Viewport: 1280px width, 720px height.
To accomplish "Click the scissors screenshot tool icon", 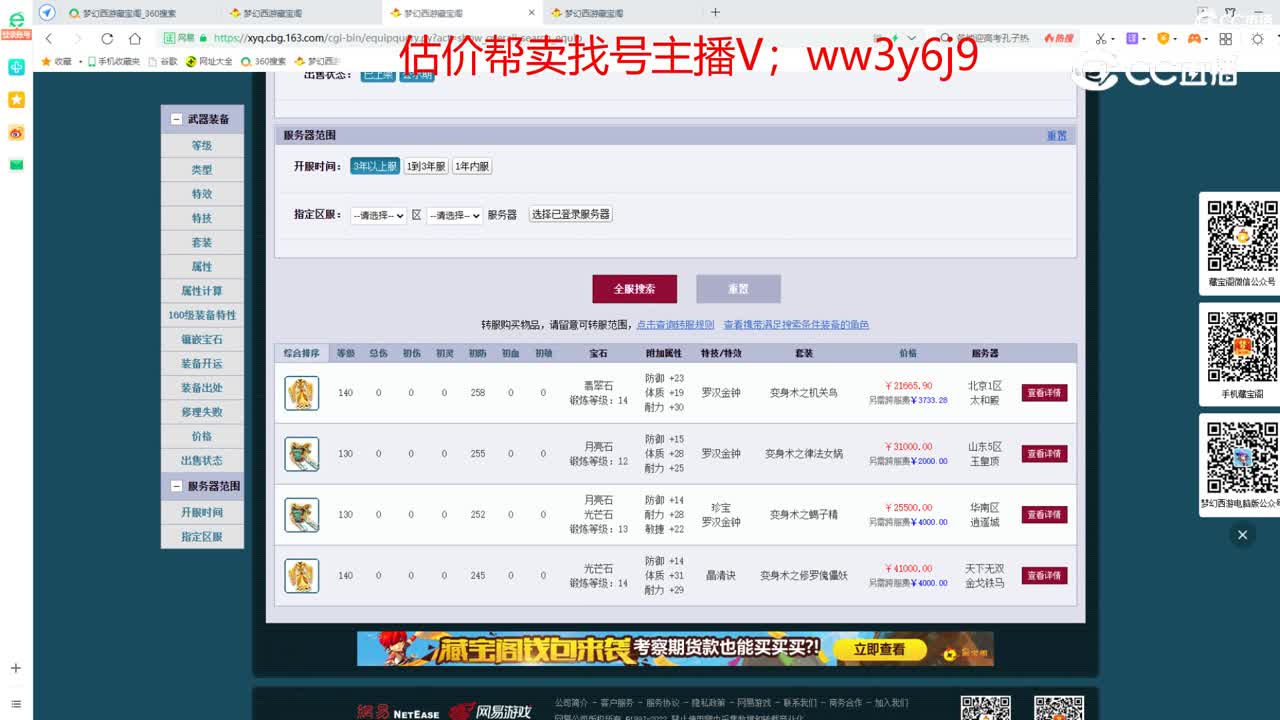I will pos(1100,38).
